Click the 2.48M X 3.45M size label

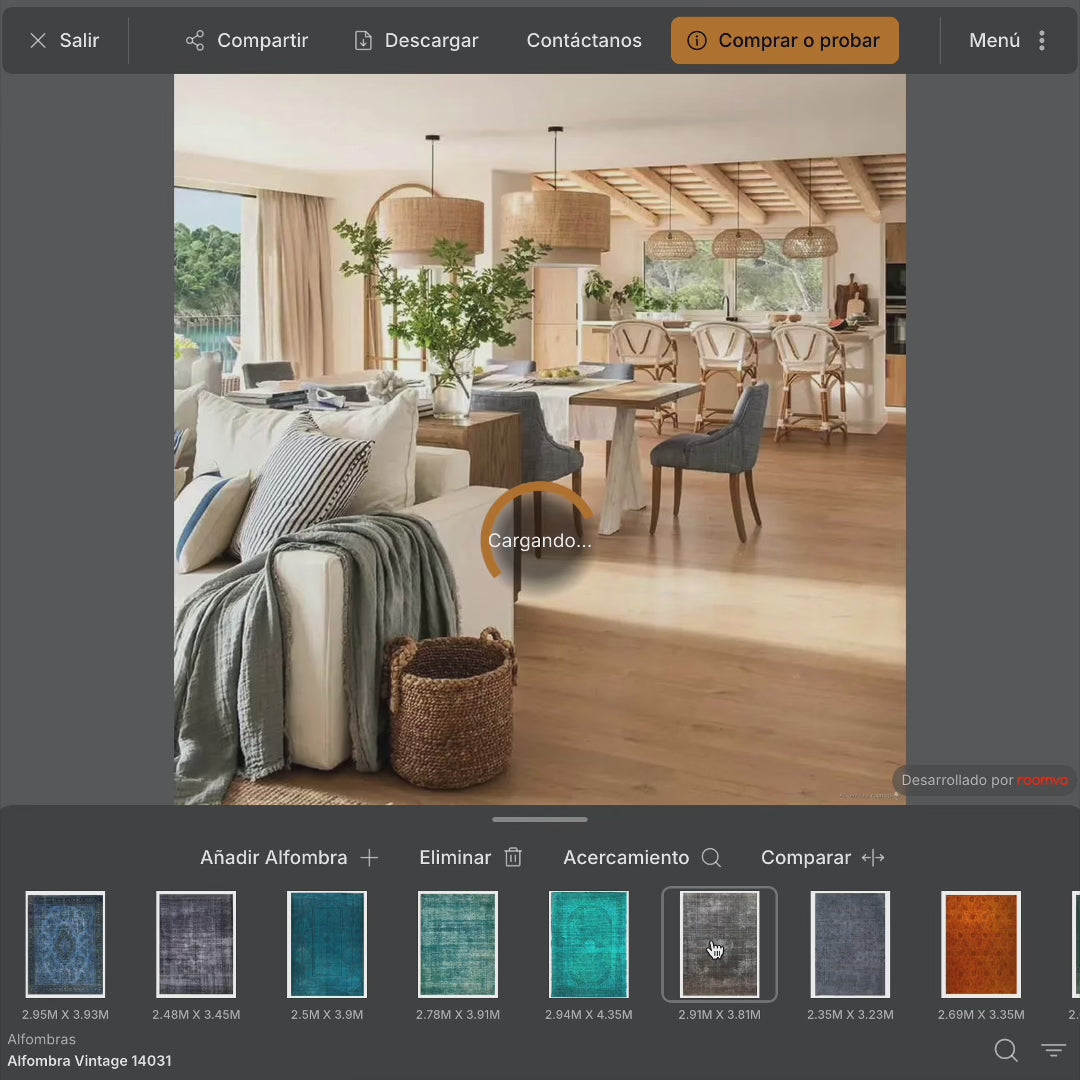(x=196, y=1015)
